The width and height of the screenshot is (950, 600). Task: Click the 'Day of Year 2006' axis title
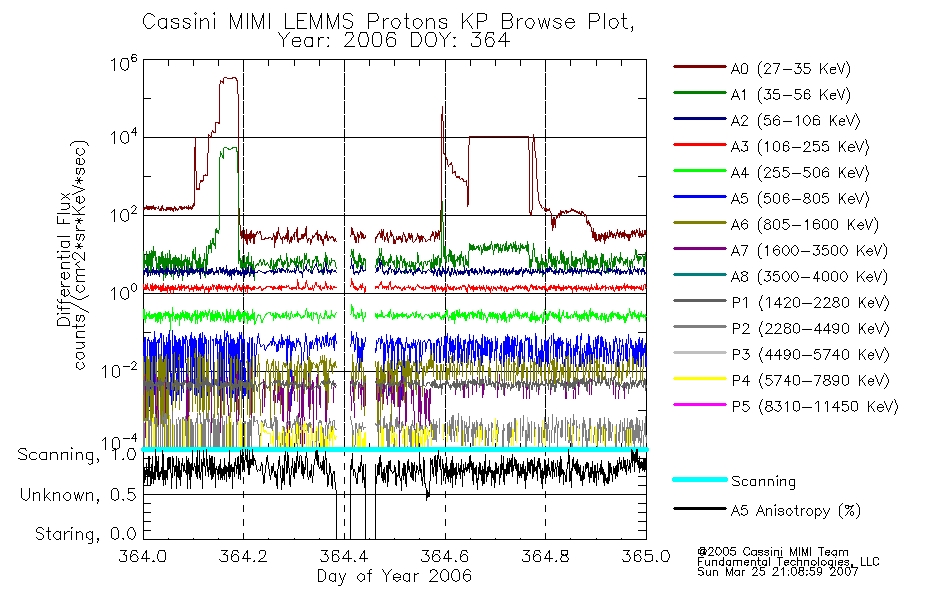(394, 576)
